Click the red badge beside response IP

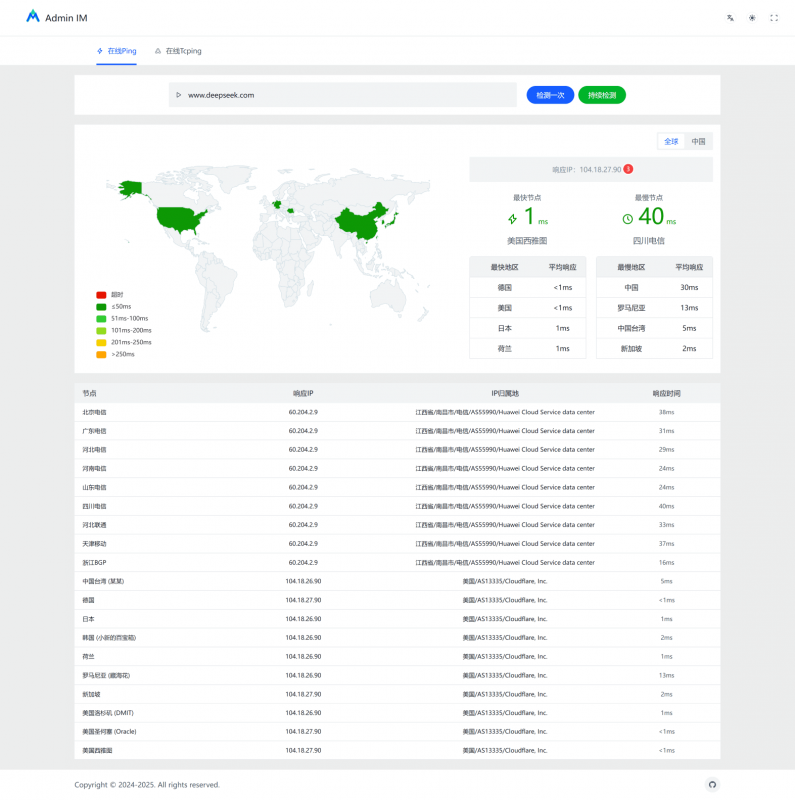pyautogui.click(x=628, y=169)
